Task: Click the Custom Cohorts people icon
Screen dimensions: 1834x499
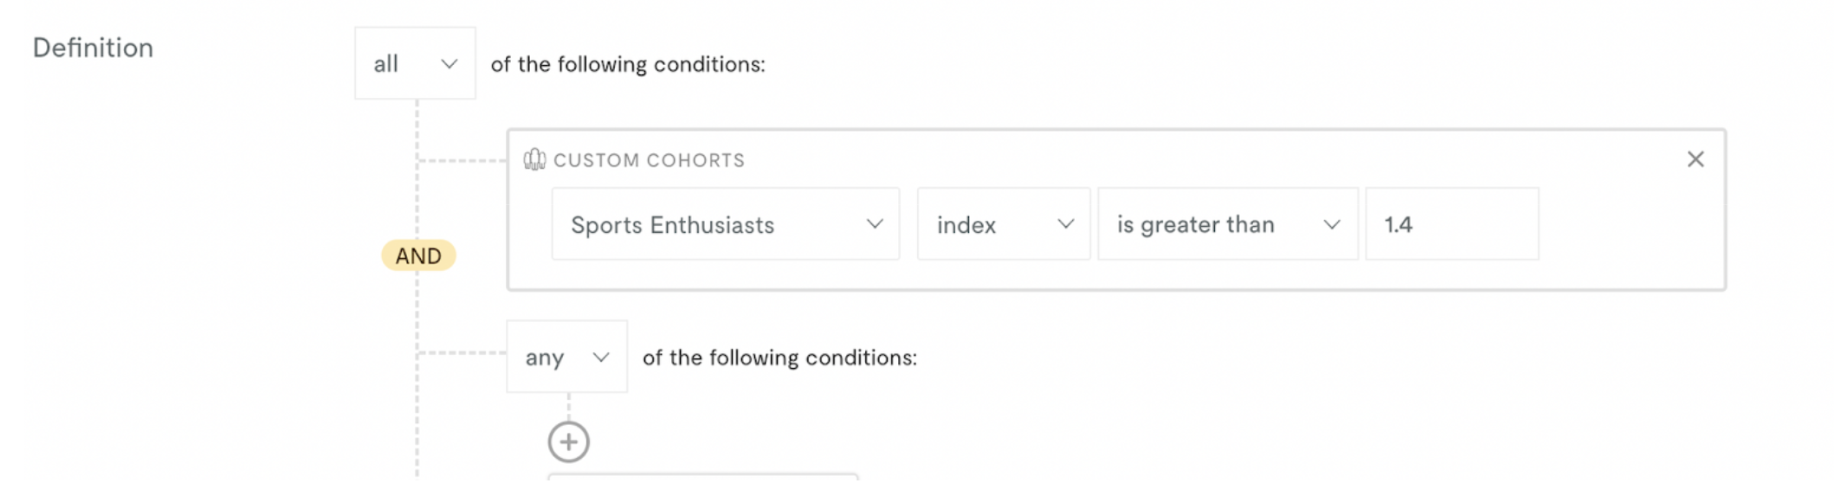Action: click(535, 160)
